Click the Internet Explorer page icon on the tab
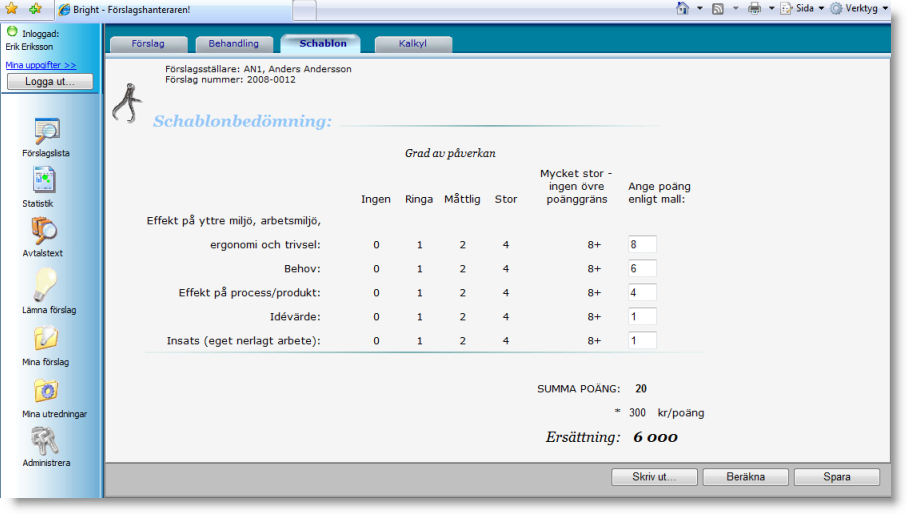Screen dimensions: 907x514 [x=64, y=10]
